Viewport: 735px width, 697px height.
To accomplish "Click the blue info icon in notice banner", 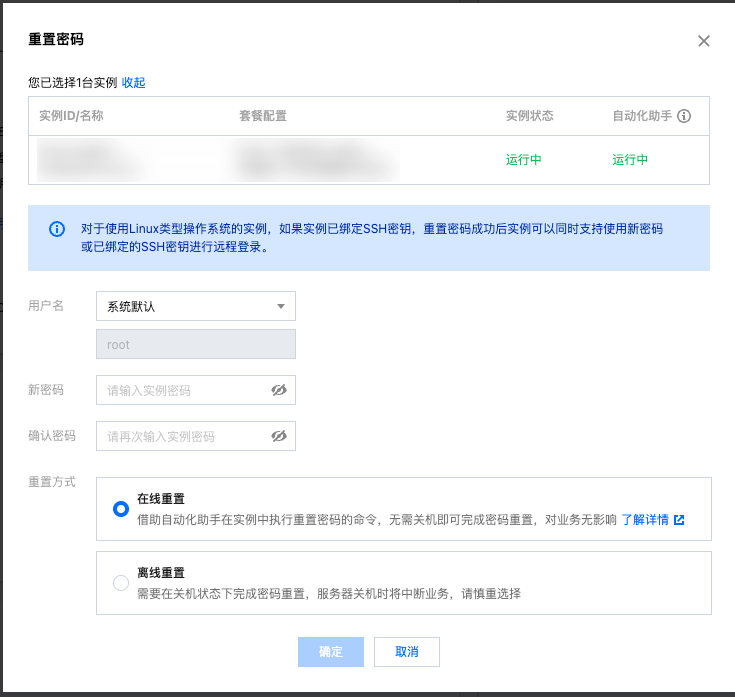I will [57, 229].
